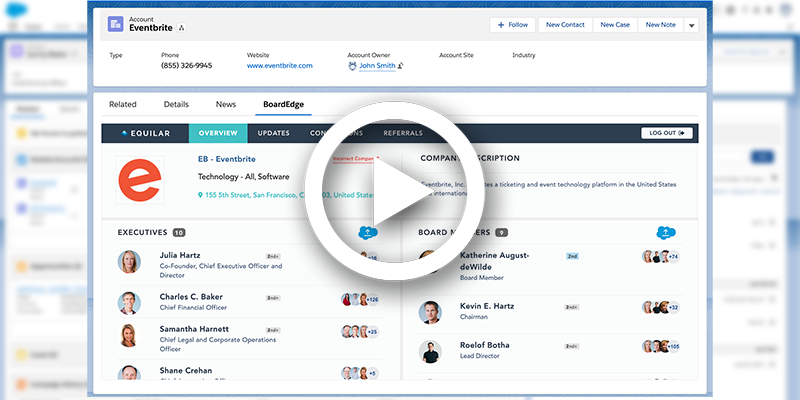Expand more actions dropdown arrow
Image resolution: width=800 pixels, height=400 pixels.
point(691,25)
